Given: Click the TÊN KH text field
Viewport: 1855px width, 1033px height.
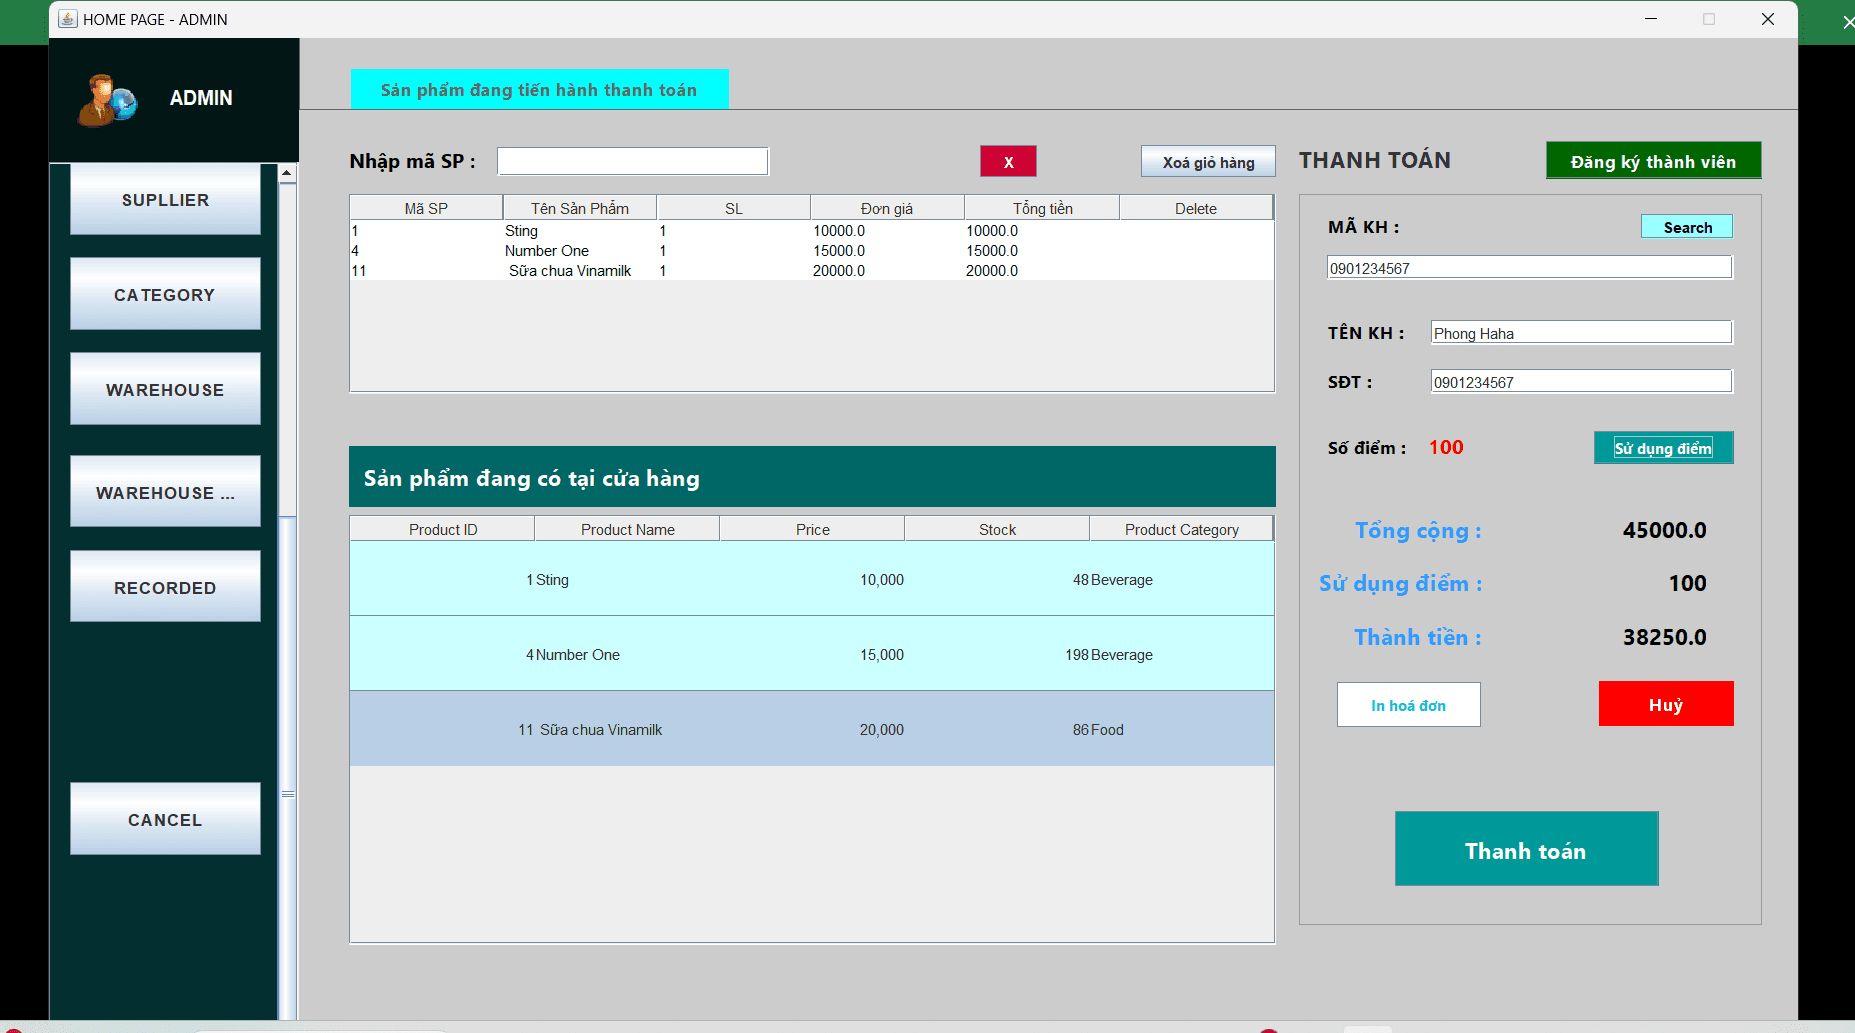Looking at the screenshot, I should 1580,333.
